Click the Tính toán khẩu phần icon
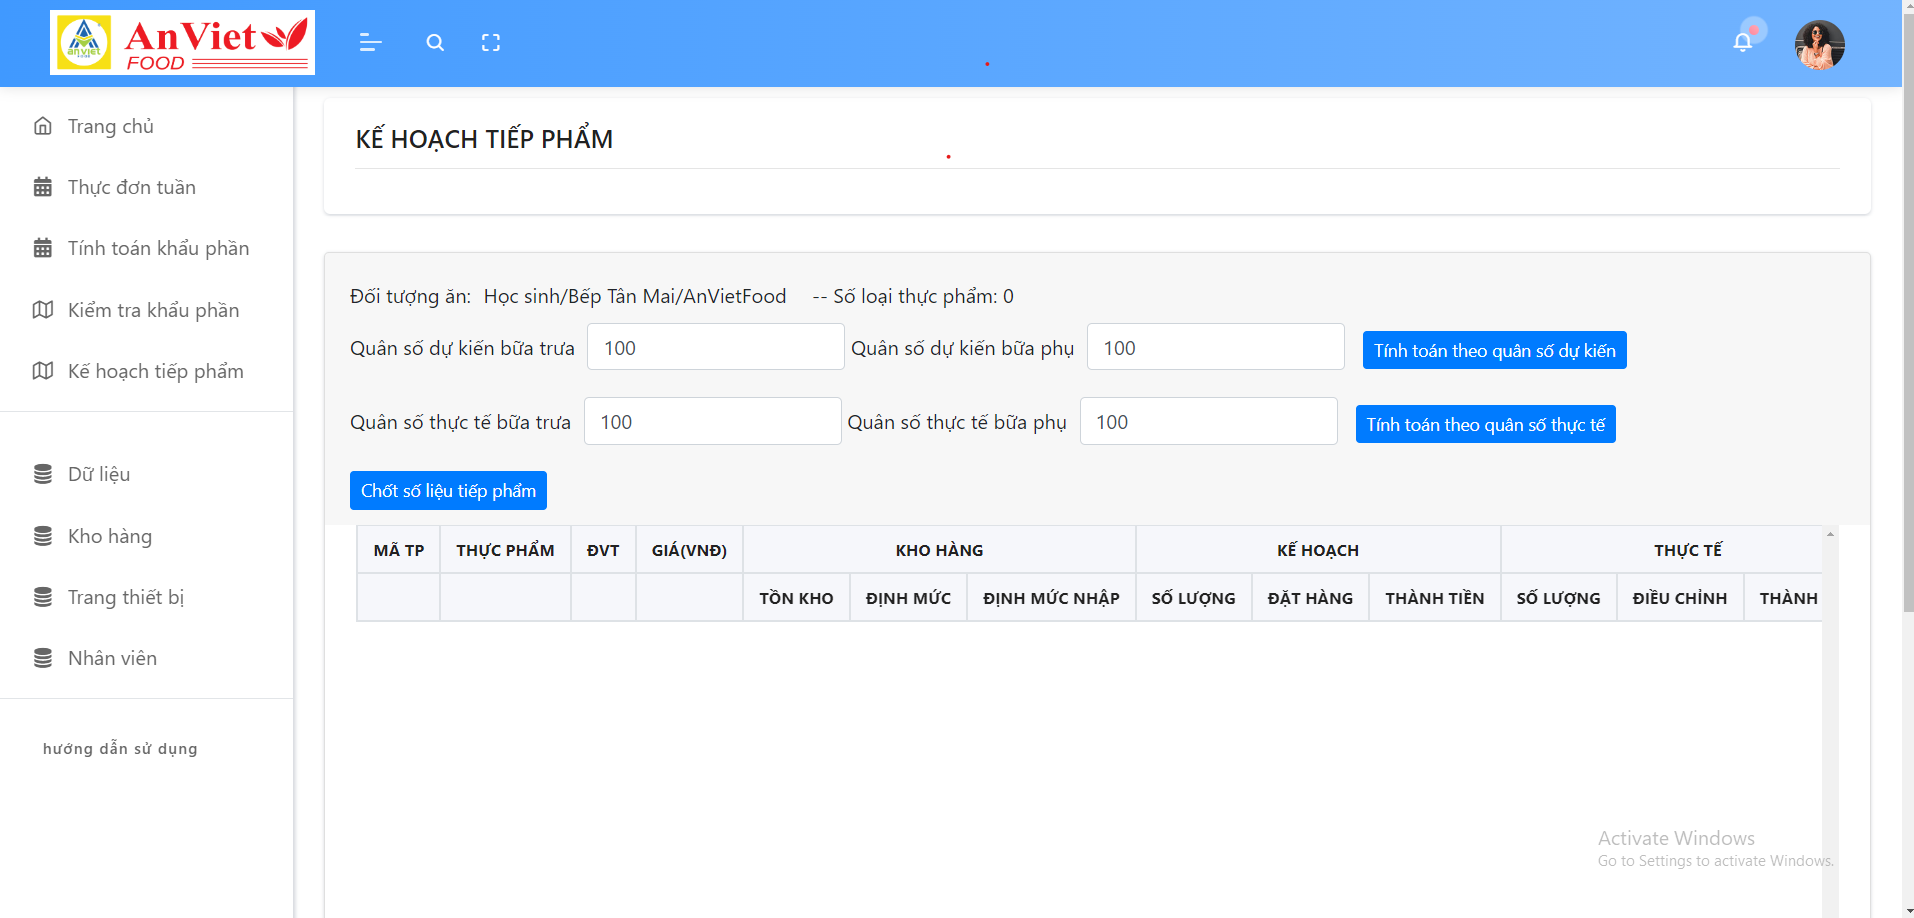Screen dimensions: 1914x918 pos(42,248)
